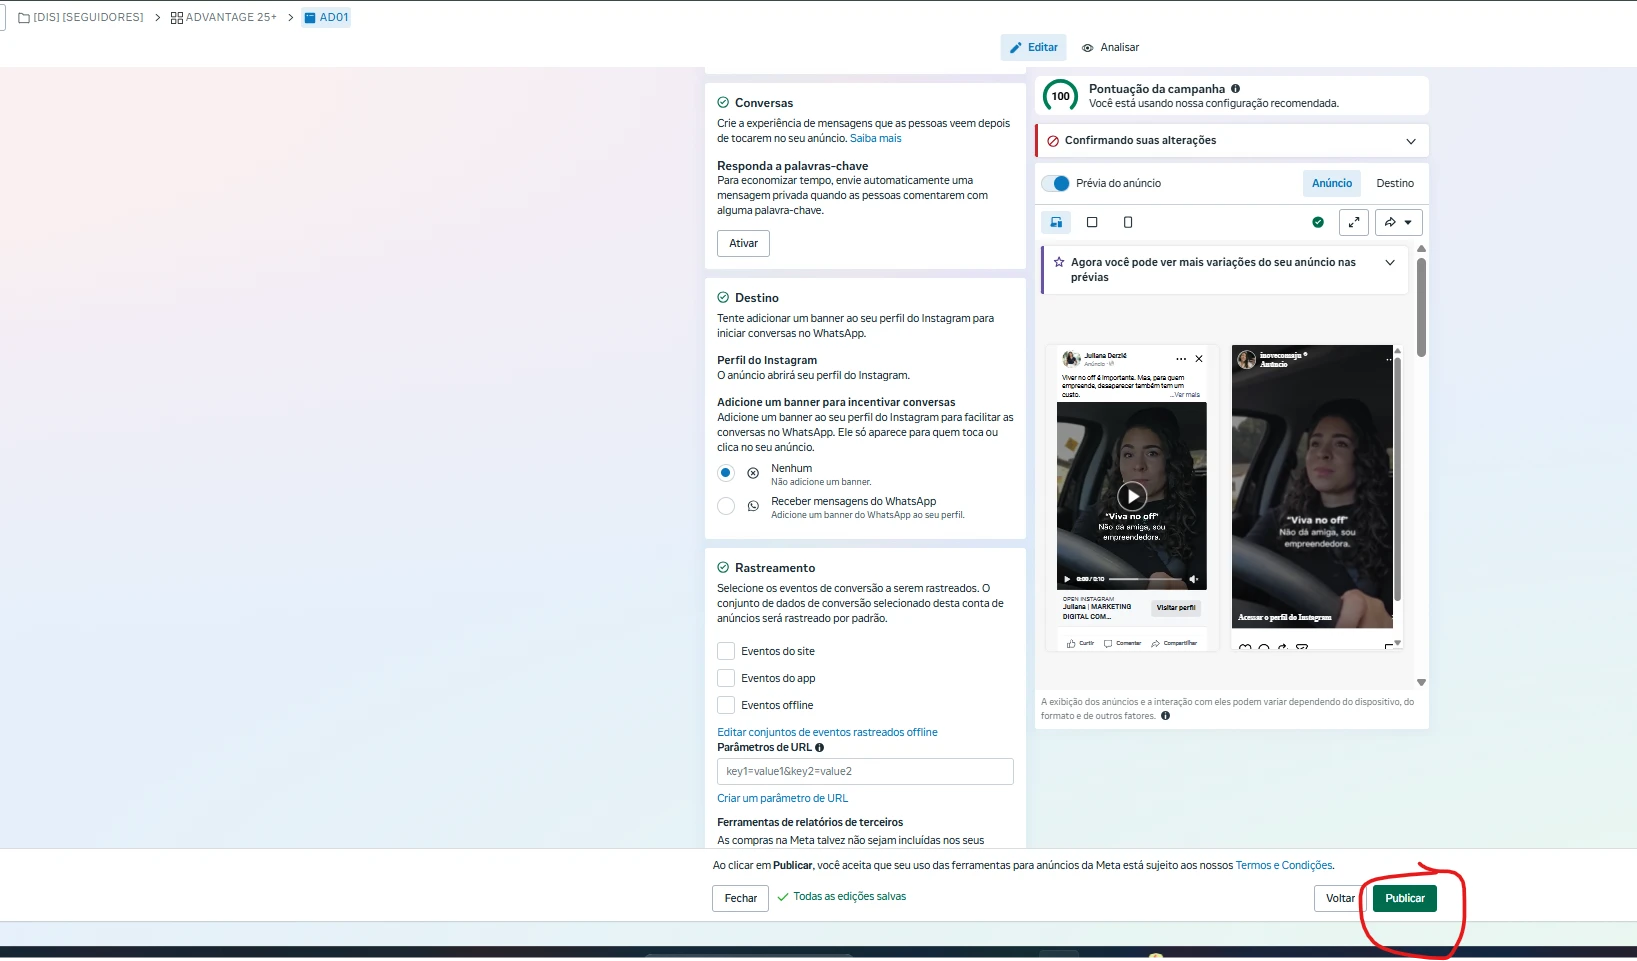
Task: Click the WhatsApp icon in banner options
Action: 753,506
